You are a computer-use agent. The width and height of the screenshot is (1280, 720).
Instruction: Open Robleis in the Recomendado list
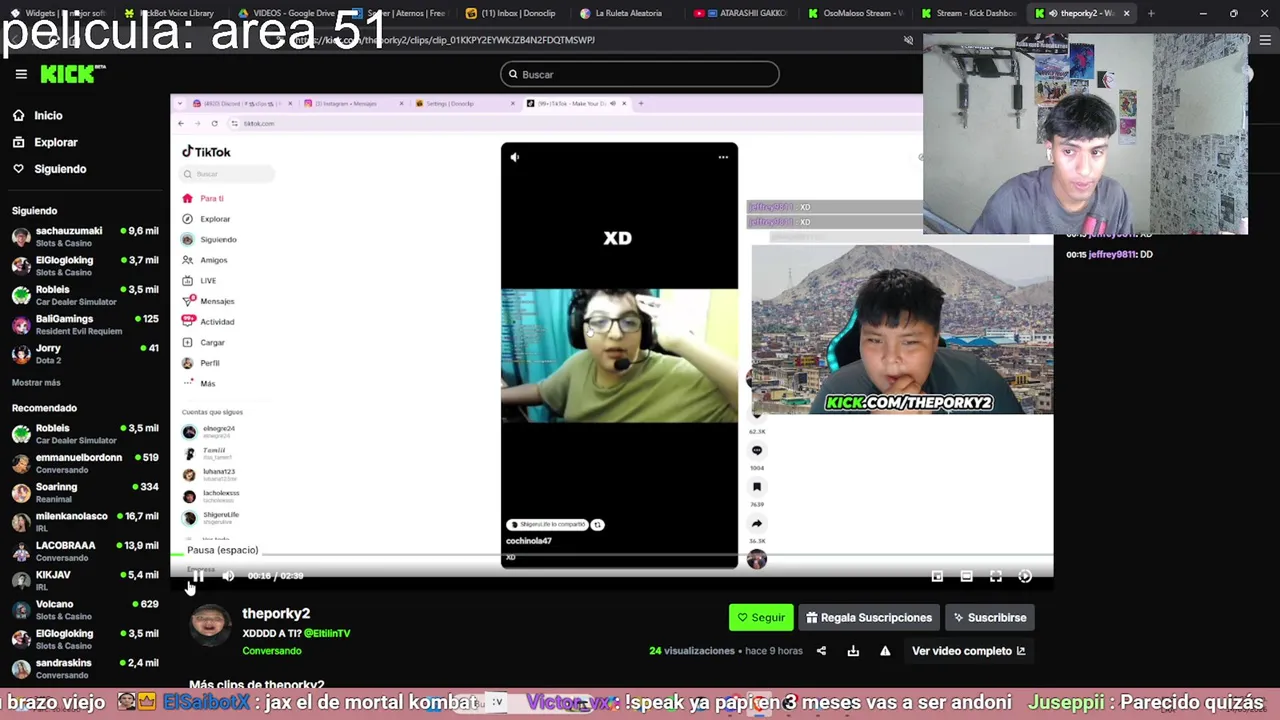pyautogui.click(x=85, y=434)
